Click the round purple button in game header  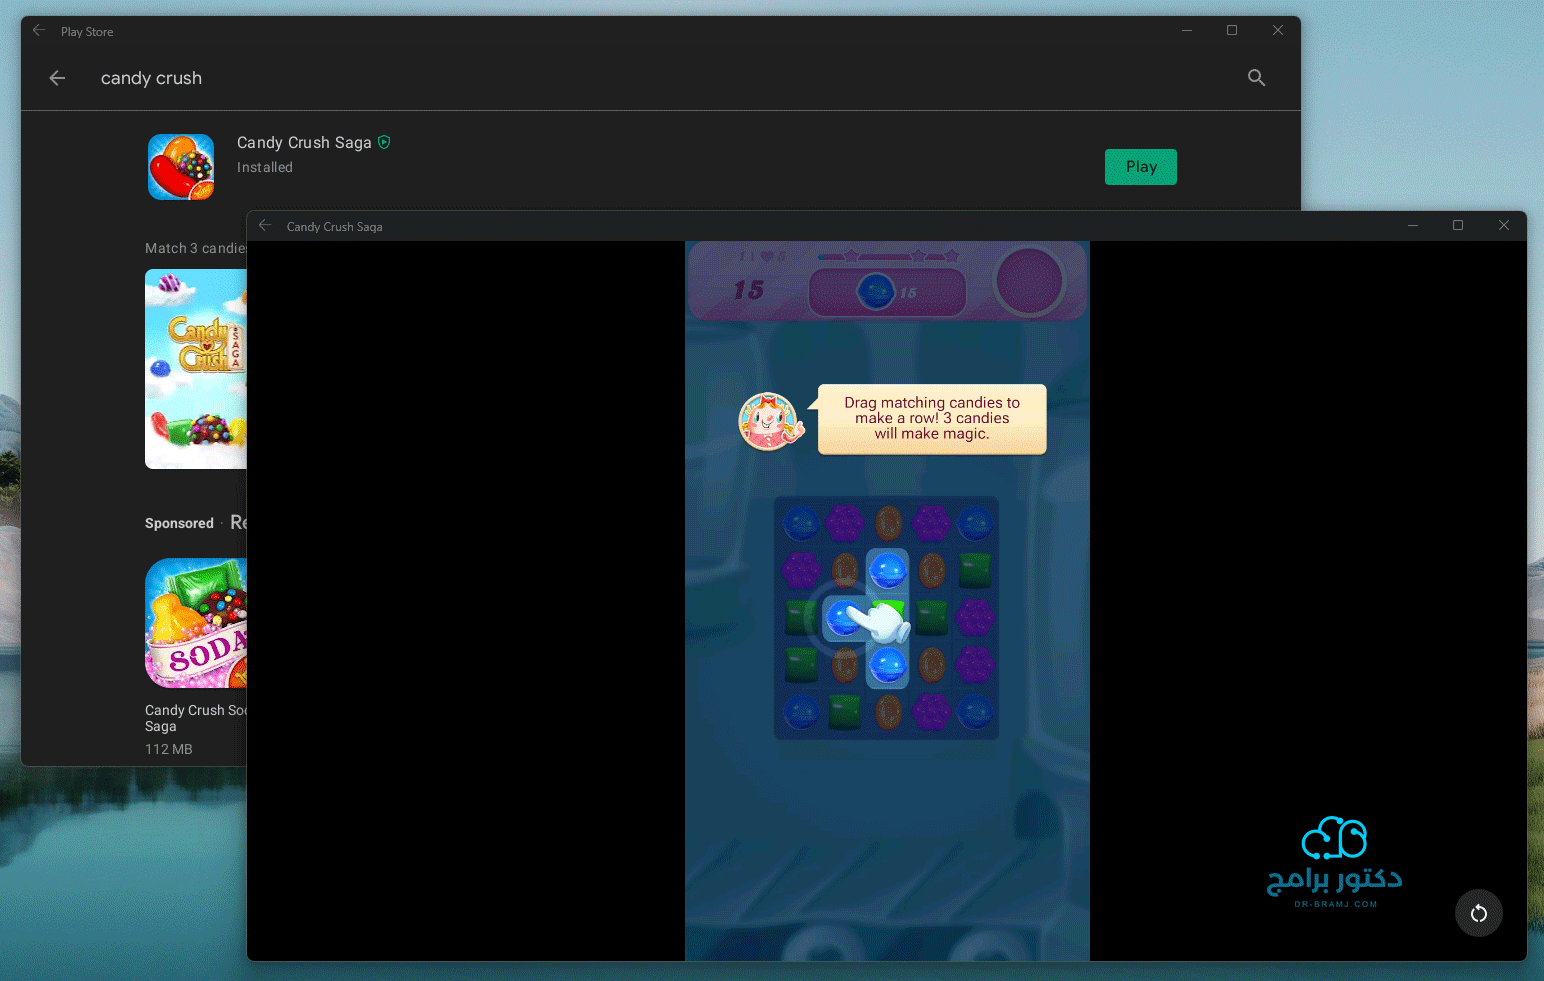(x=1029, y=282)
